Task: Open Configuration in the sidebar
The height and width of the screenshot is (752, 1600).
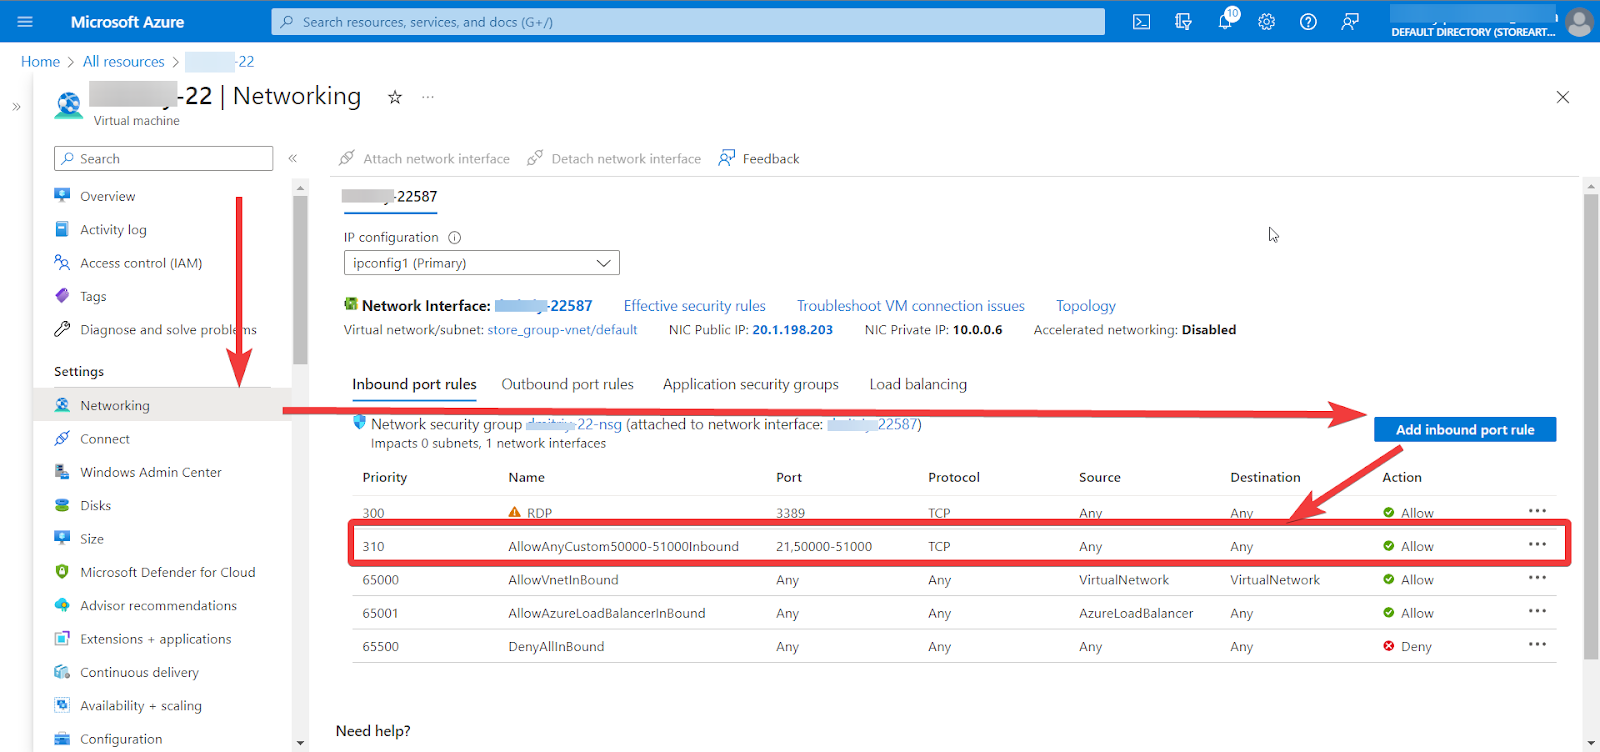Action: (121, 739)
